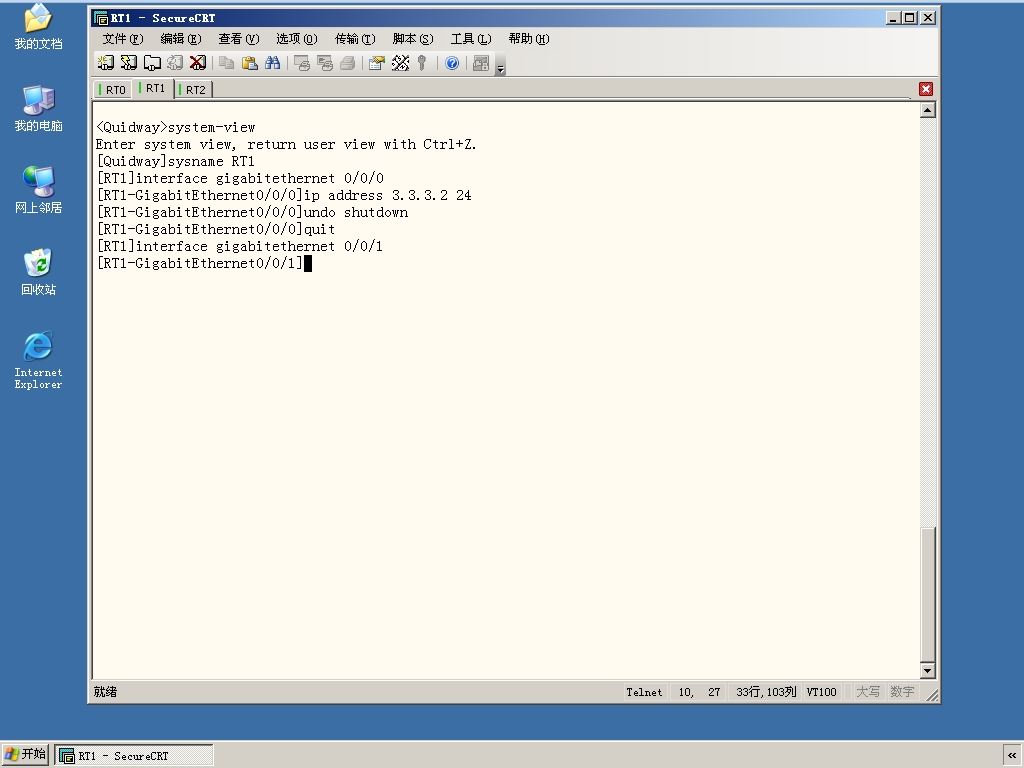Screen dimensions: 1024x768
Task: Click the 33行,103列 status entry
Action: pyautogui.click(x=766, y=692)
